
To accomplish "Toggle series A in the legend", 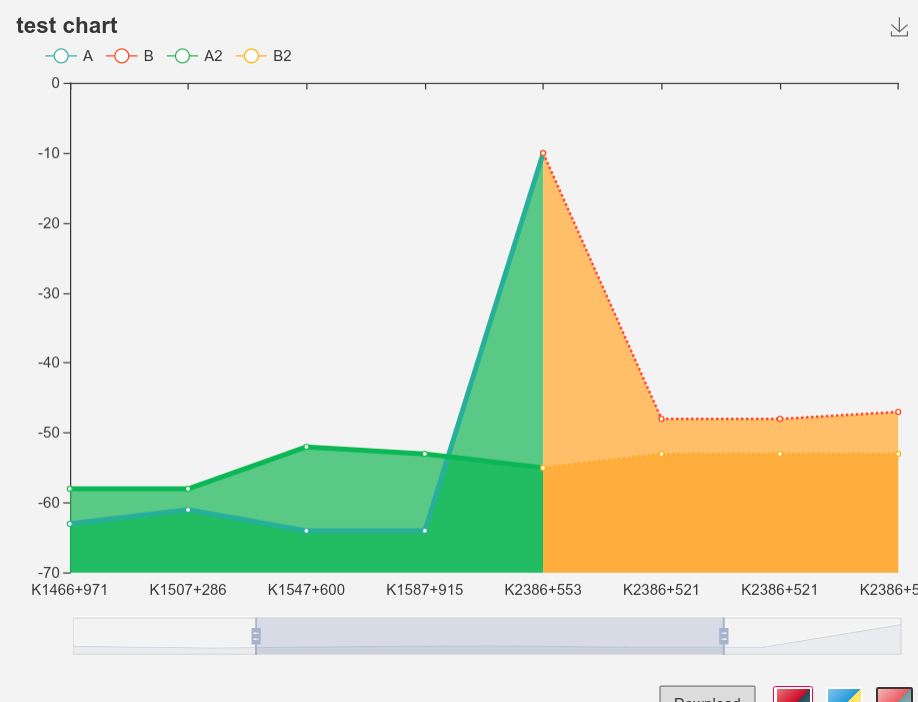I will coord(69,56).
